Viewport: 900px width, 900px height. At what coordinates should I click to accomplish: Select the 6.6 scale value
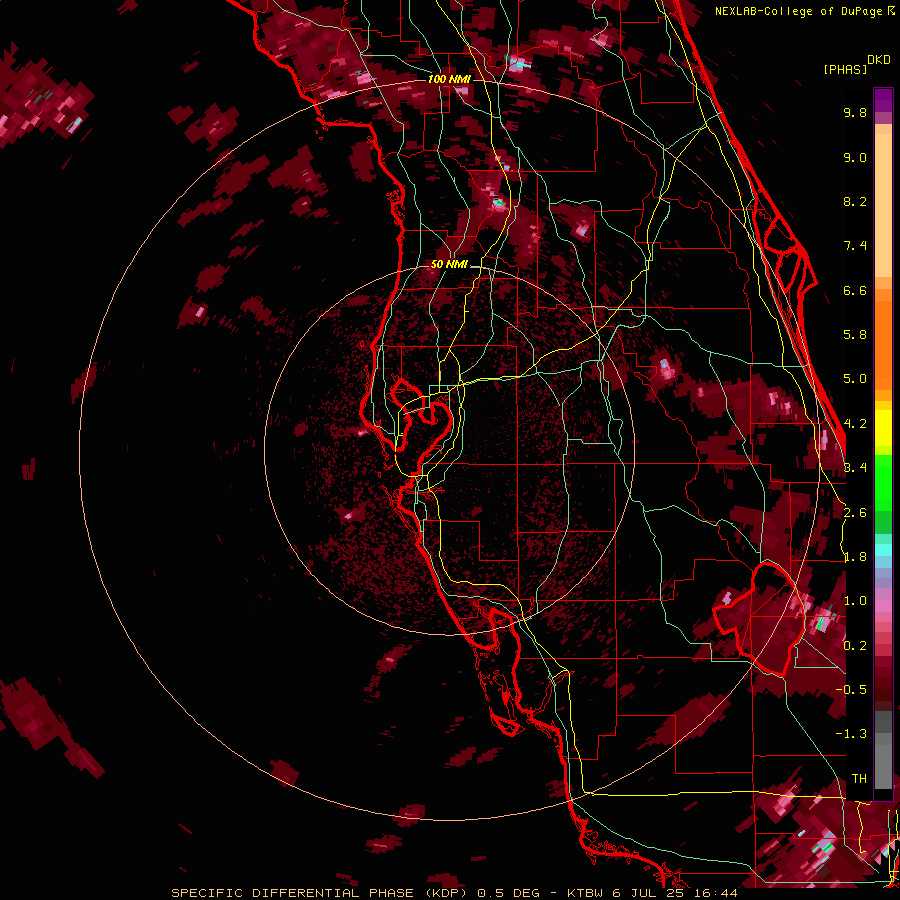855,290
